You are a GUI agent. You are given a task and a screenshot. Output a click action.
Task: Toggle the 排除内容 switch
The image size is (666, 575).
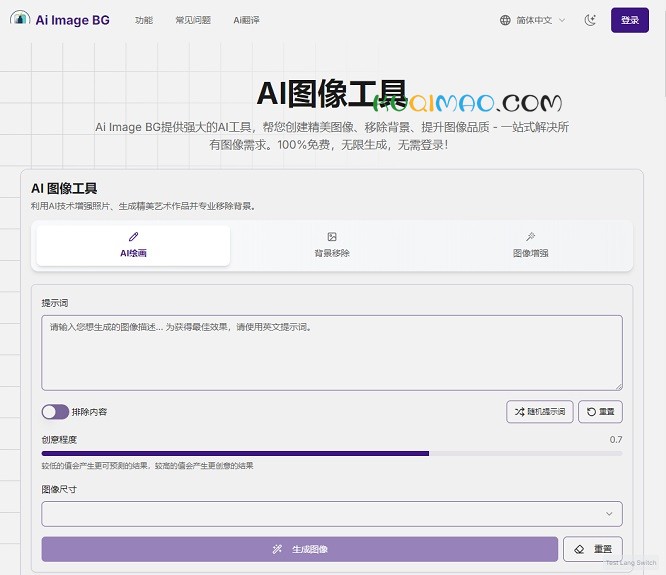coord(55,412)
